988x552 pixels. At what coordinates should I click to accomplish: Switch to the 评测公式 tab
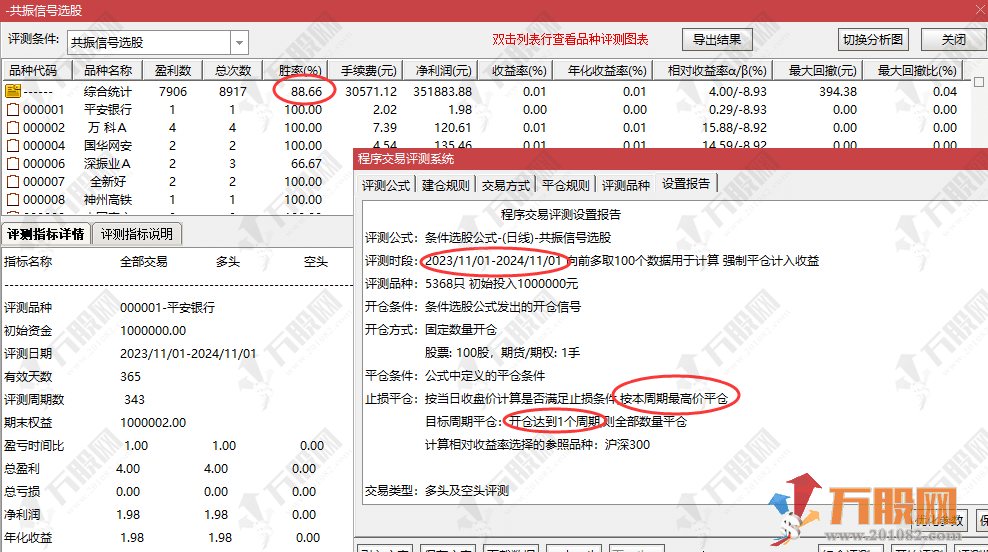pos(386,185)
